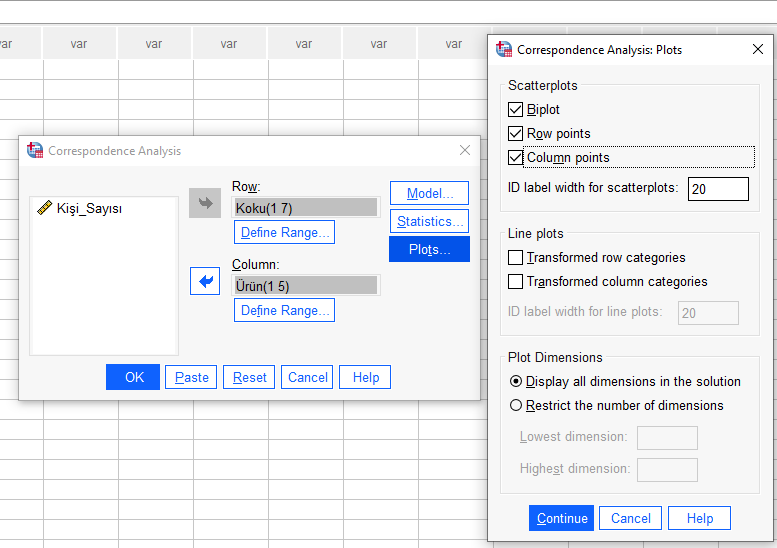Image resolution: width=777 pixels, height=548 pixels.
Task: Click the ID label width for scatterplots field
Action: [x=717, y=188]
